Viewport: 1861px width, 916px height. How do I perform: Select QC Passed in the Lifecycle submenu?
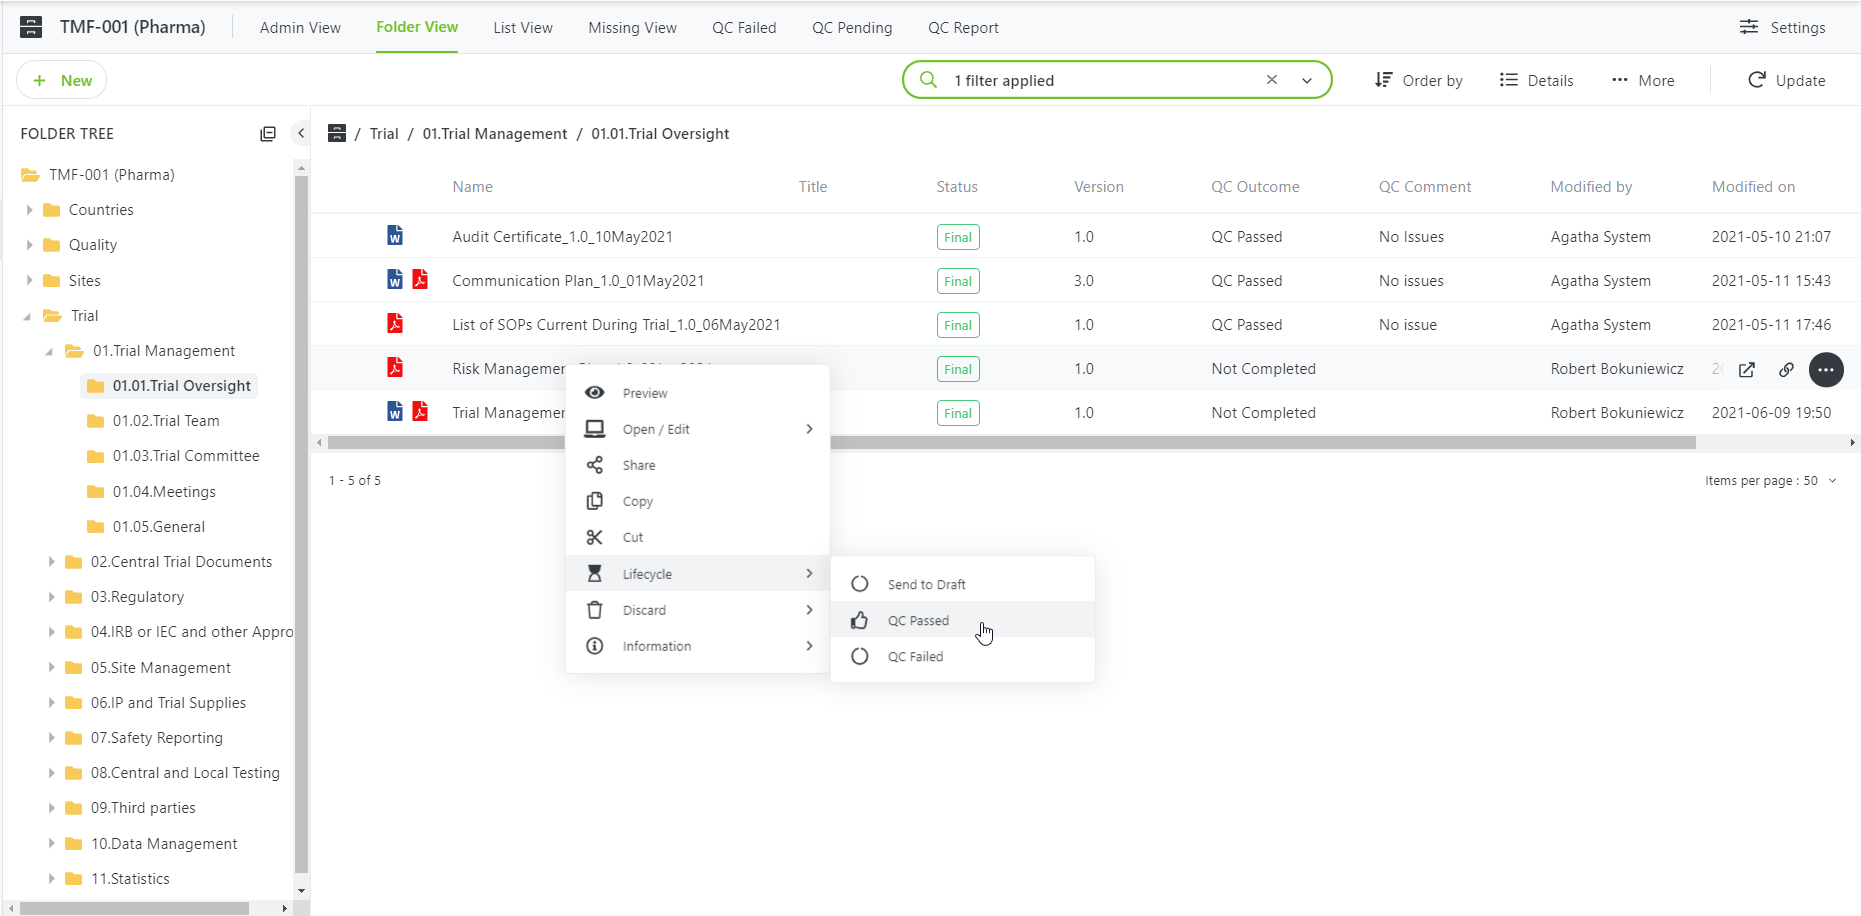click(x=917, y=620)
